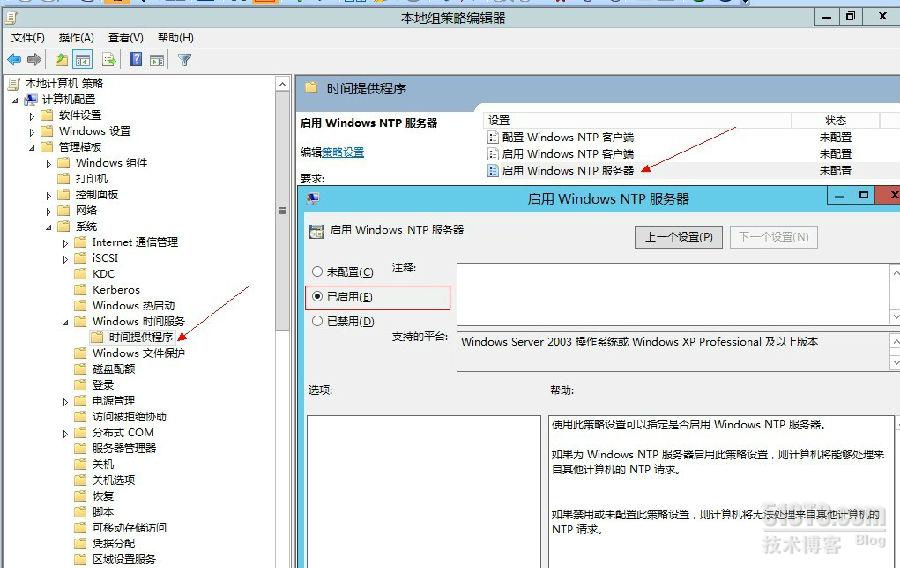Screen dimensions: 900x568
Task: Expand the Internet 通信管理 tree node
Action: coord(65,243)
